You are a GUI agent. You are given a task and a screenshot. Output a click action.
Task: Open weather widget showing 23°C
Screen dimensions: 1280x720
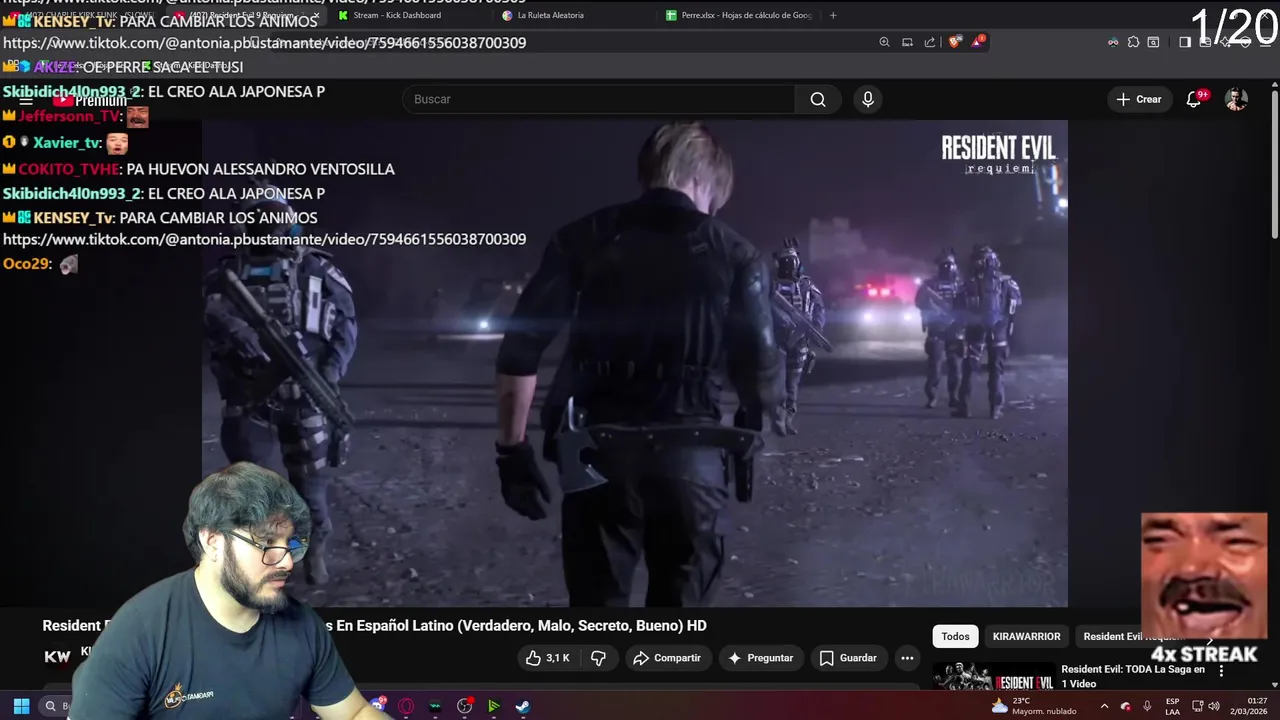tap(1034, 706)
